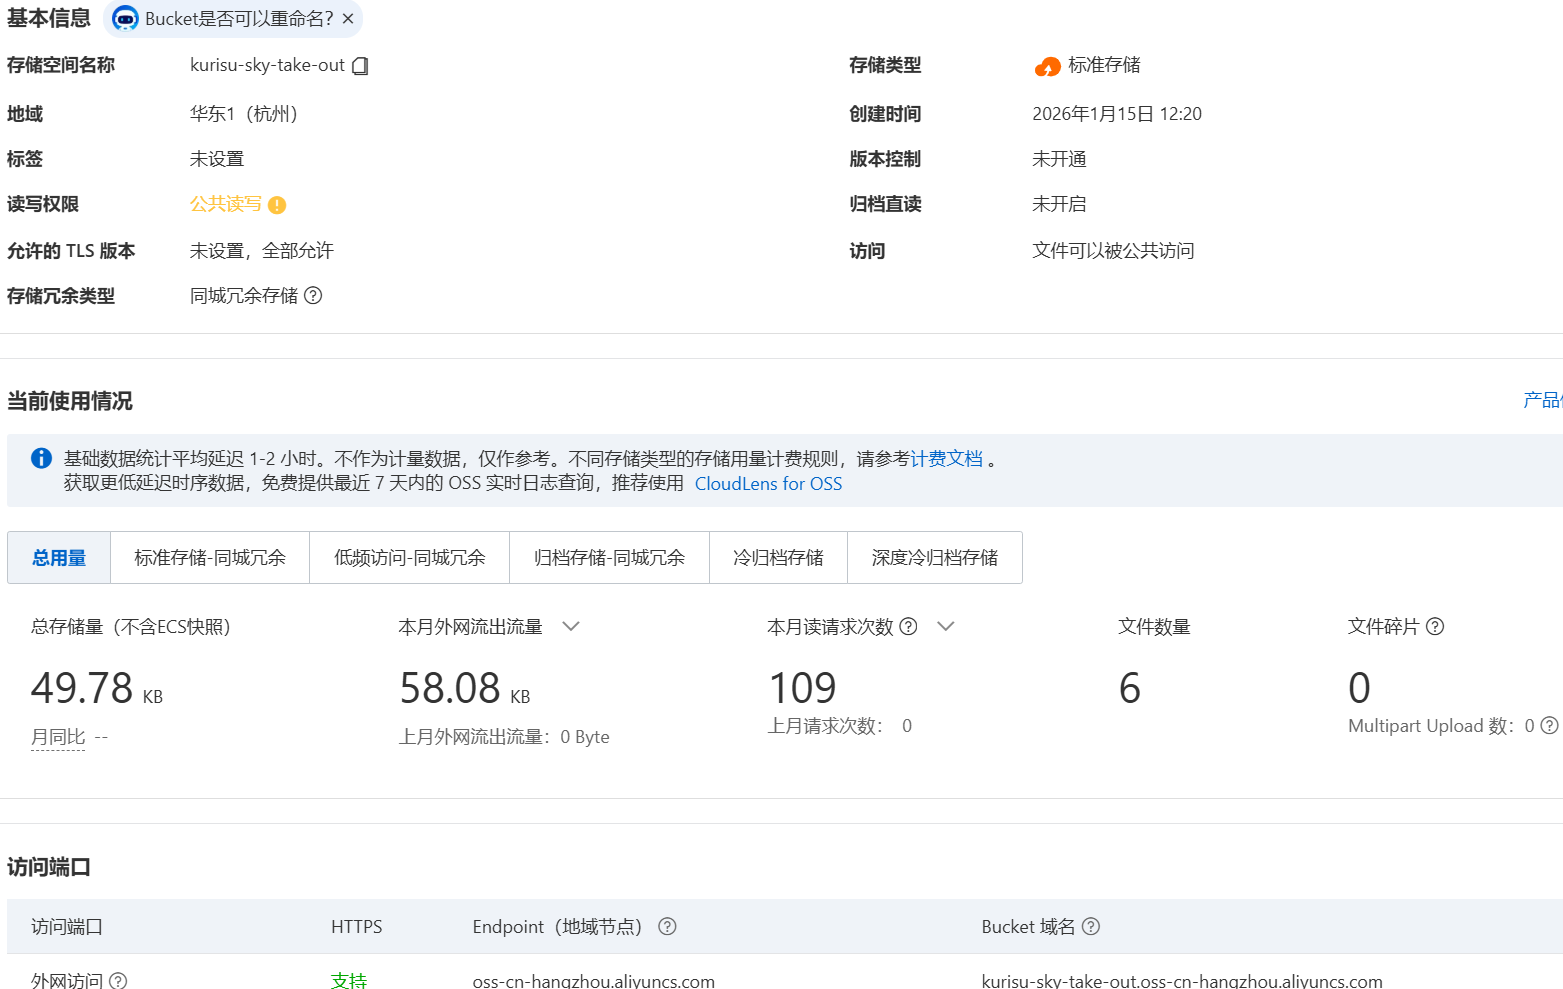The height and width of the screenshot is (989, 1563).
Task: Click the warning icon next to 公共读写
Action: tap(277, 205)
